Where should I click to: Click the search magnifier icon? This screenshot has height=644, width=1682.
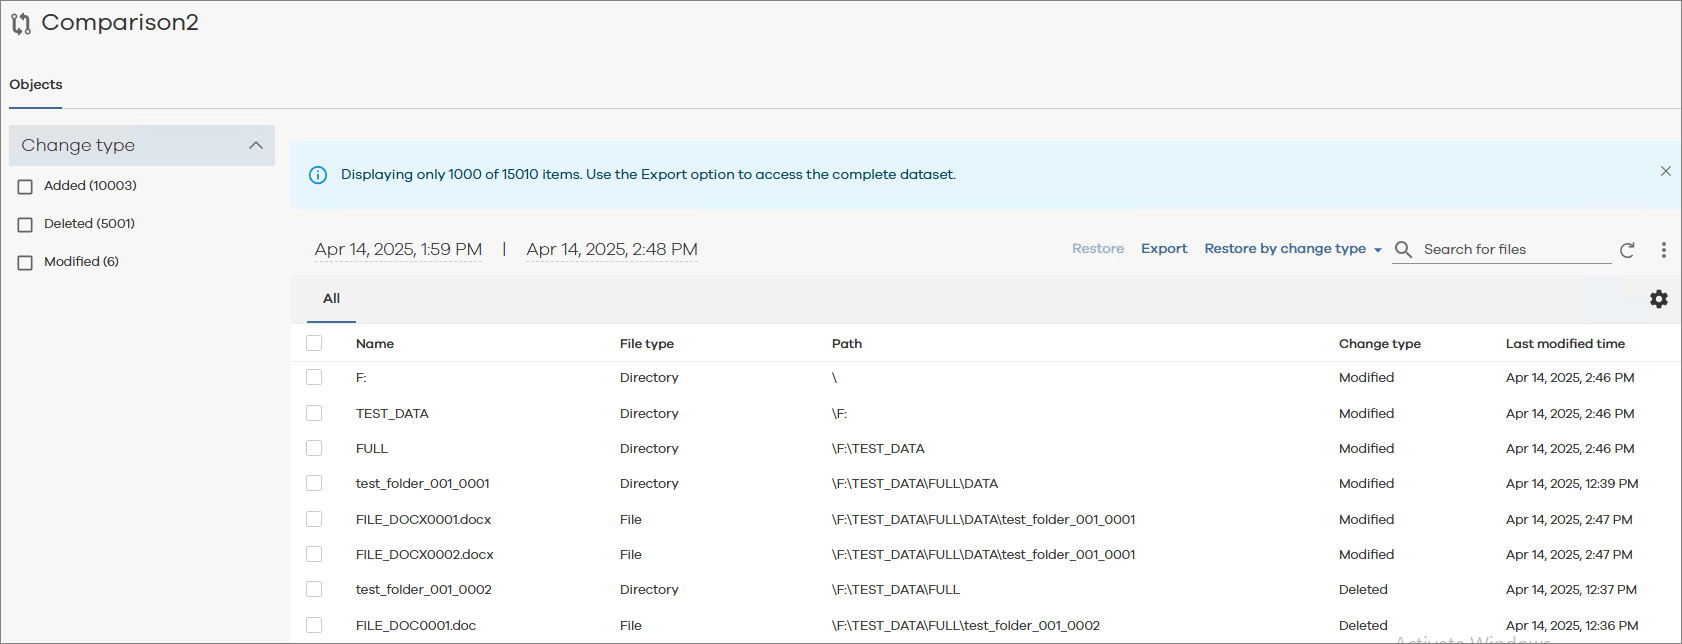[1403, 250]
